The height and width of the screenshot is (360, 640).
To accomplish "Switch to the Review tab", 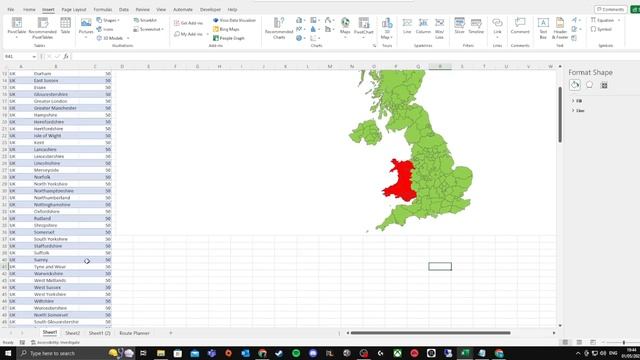I will pos(142,9).
